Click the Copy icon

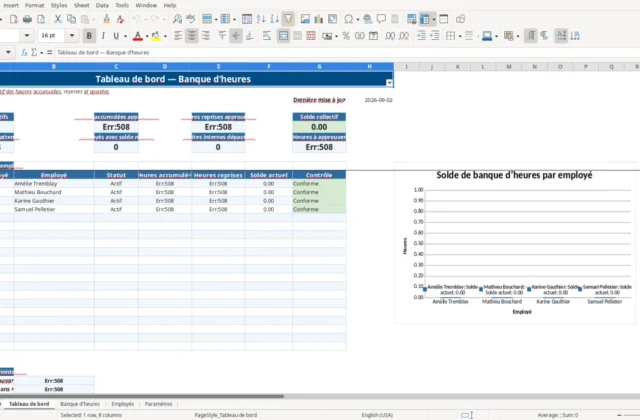pos(71,19)
